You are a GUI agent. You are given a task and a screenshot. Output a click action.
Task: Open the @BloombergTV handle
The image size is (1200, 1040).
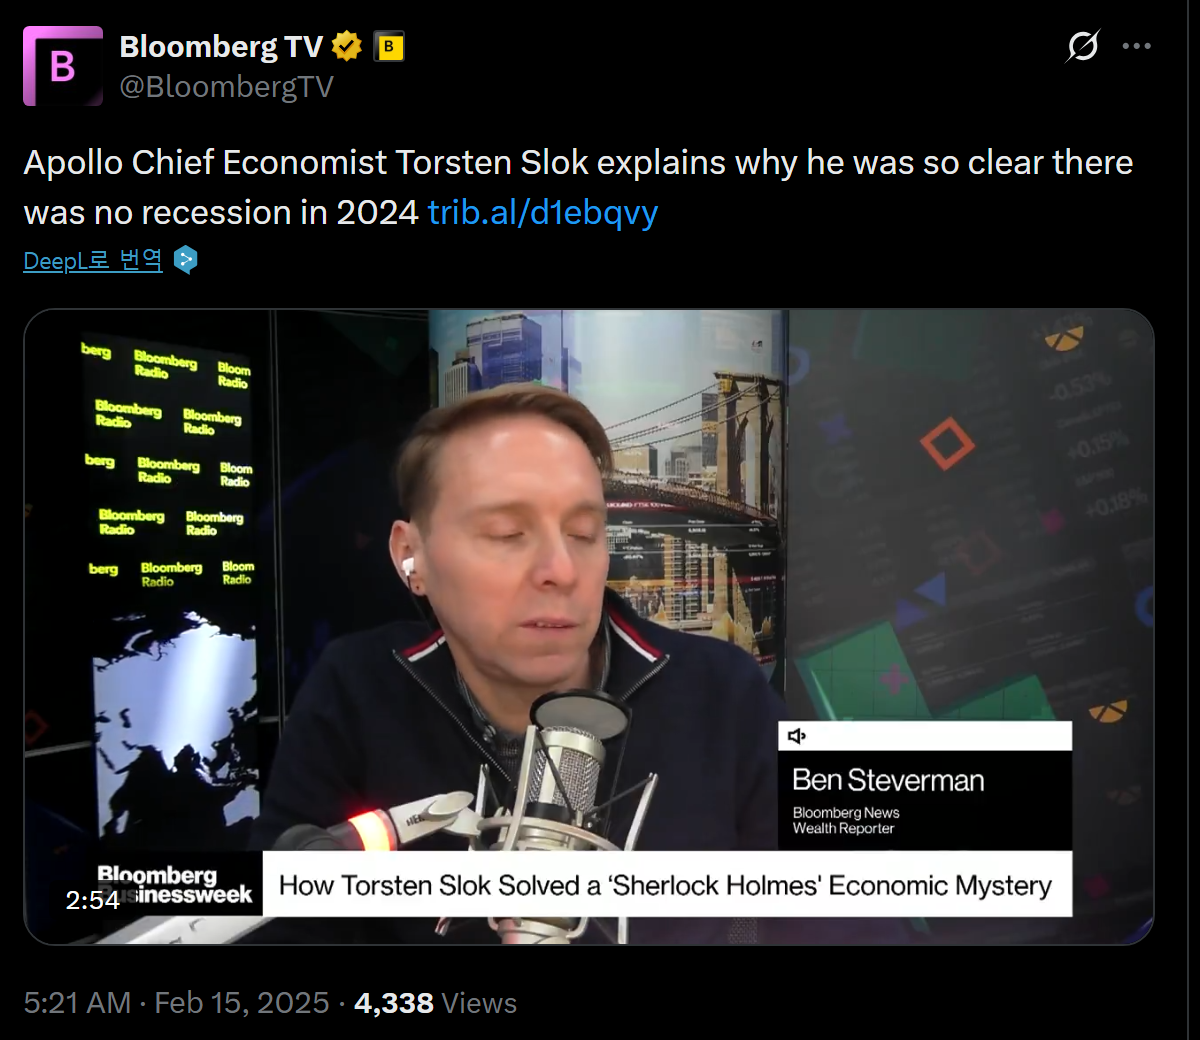pos(226,87)
